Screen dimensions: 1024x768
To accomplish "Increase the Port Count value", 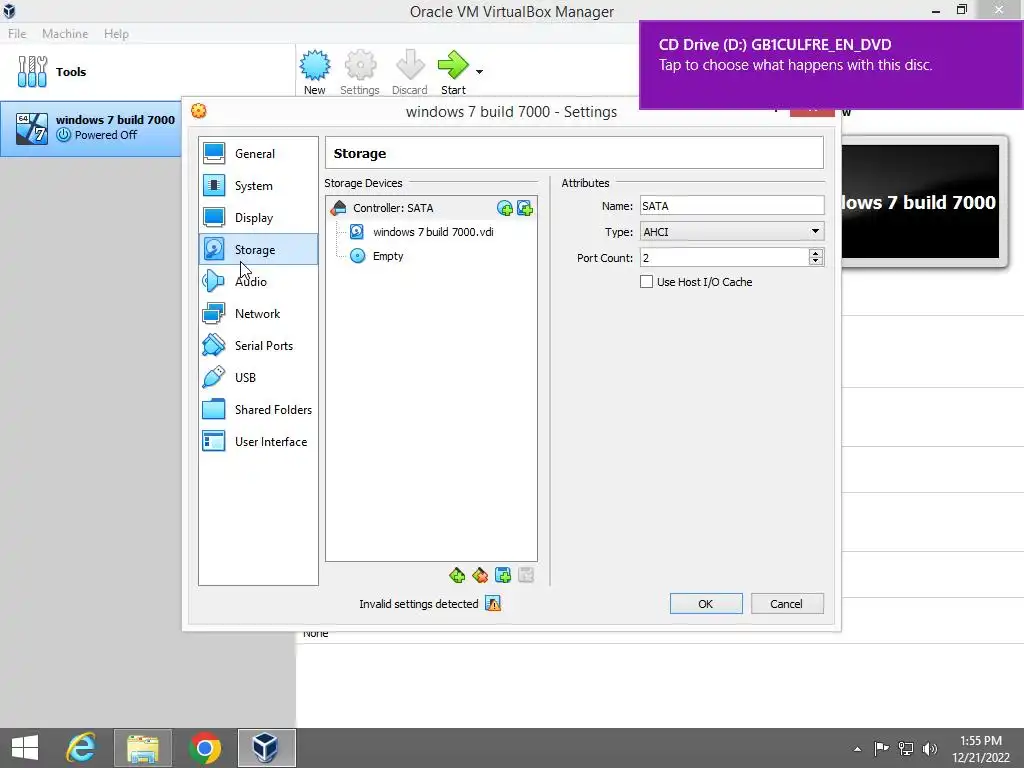I will point(816,253).
